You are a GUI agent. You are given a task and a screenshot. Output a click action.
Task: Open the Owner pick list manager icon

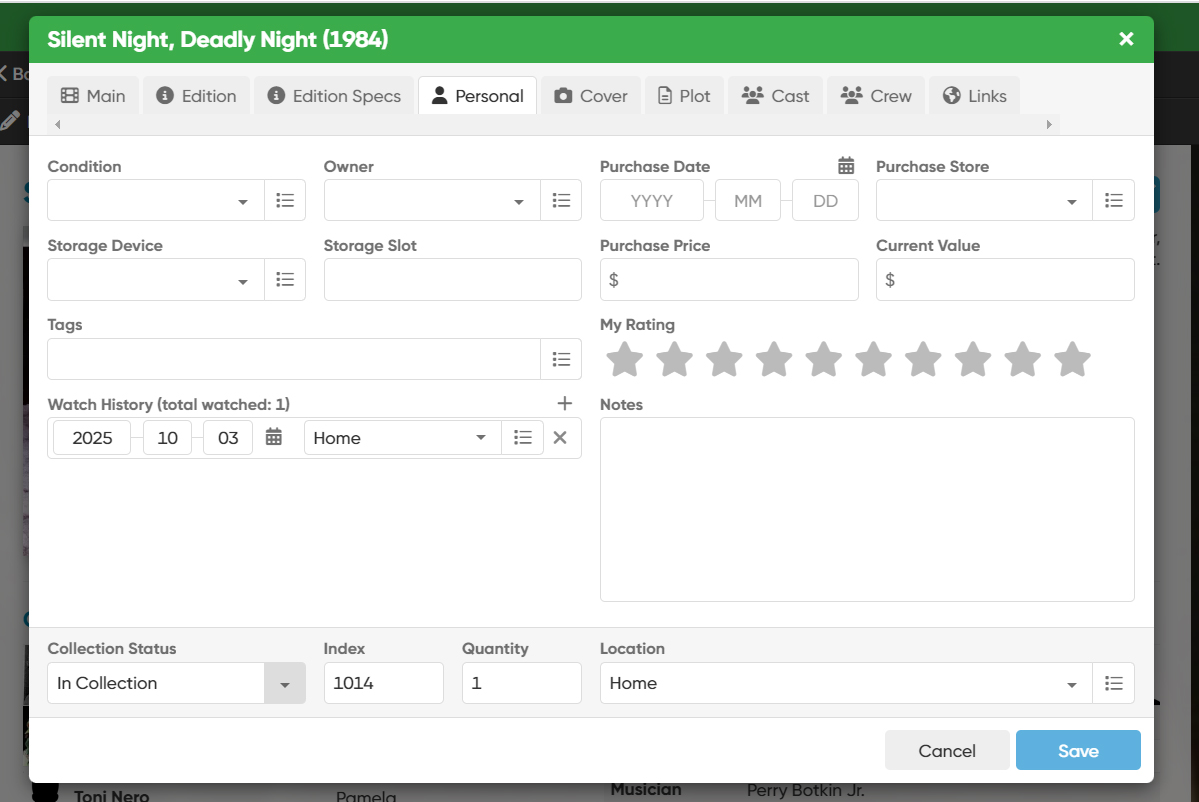click(x=561, y=201)
